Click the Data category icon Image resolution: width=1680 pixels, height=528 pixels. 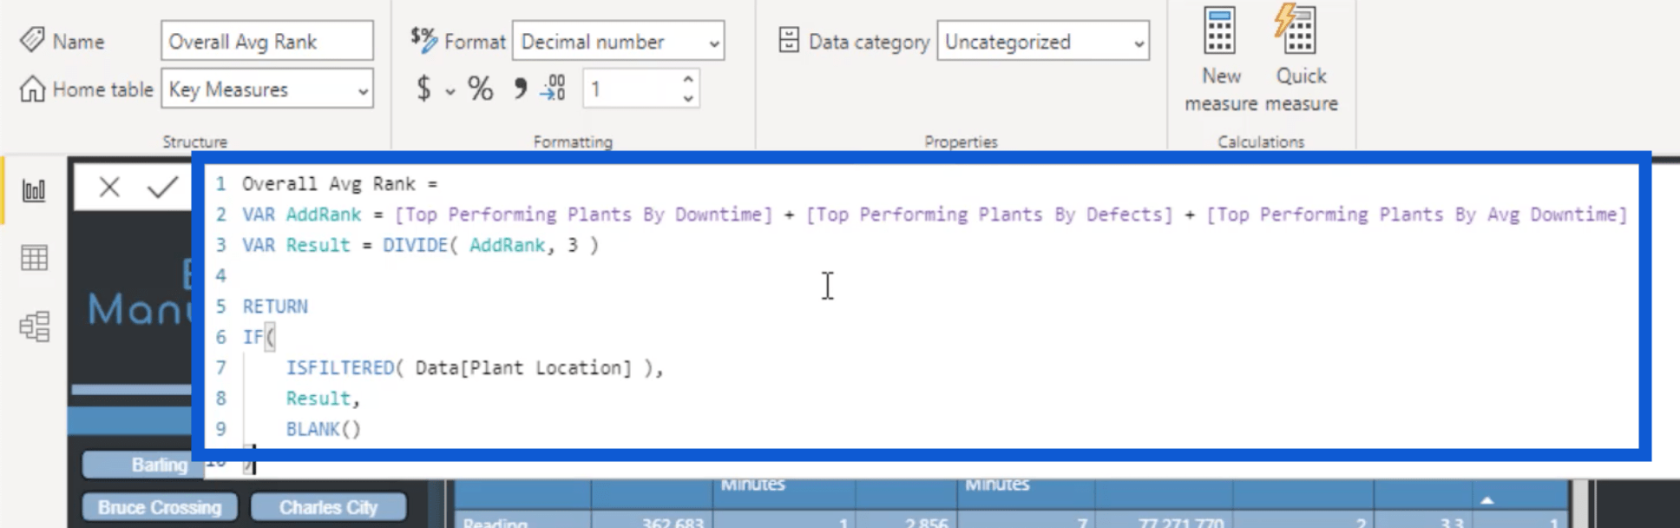(789, 41)
